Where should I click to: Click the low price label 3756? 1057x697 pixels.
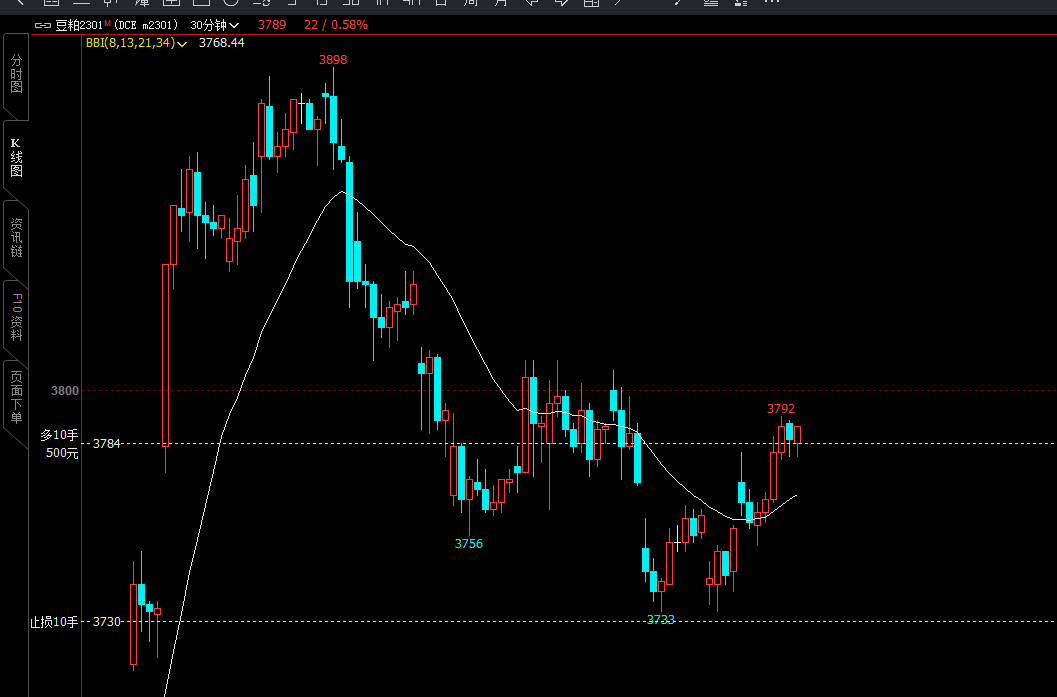[x=469, y=544]
